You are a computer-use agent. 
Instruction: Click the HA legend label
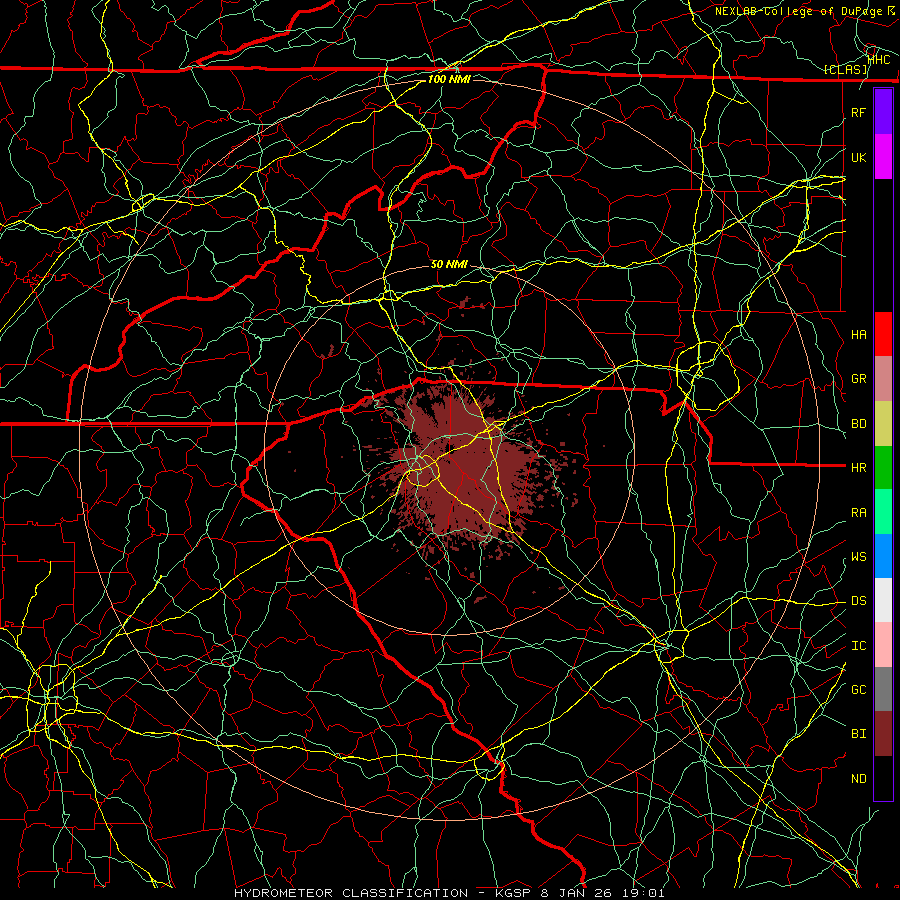click(x=858, y=335)
